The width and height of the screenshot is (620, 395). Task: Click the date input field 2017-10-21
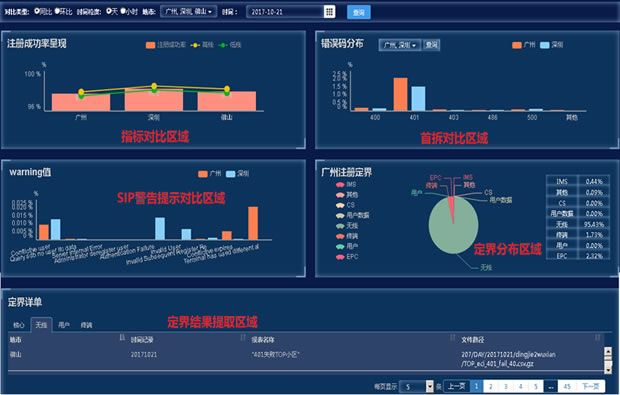(x=285, y=12)
